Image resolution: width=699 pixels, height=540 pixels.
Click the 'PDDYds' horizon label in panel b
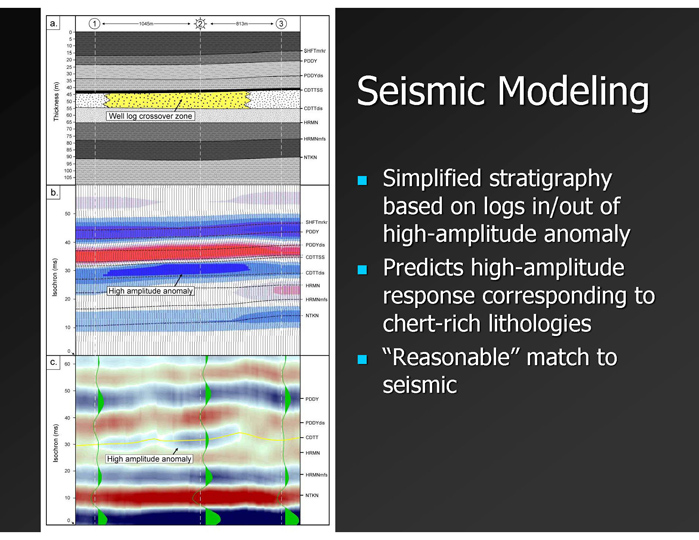pos(315,245)
